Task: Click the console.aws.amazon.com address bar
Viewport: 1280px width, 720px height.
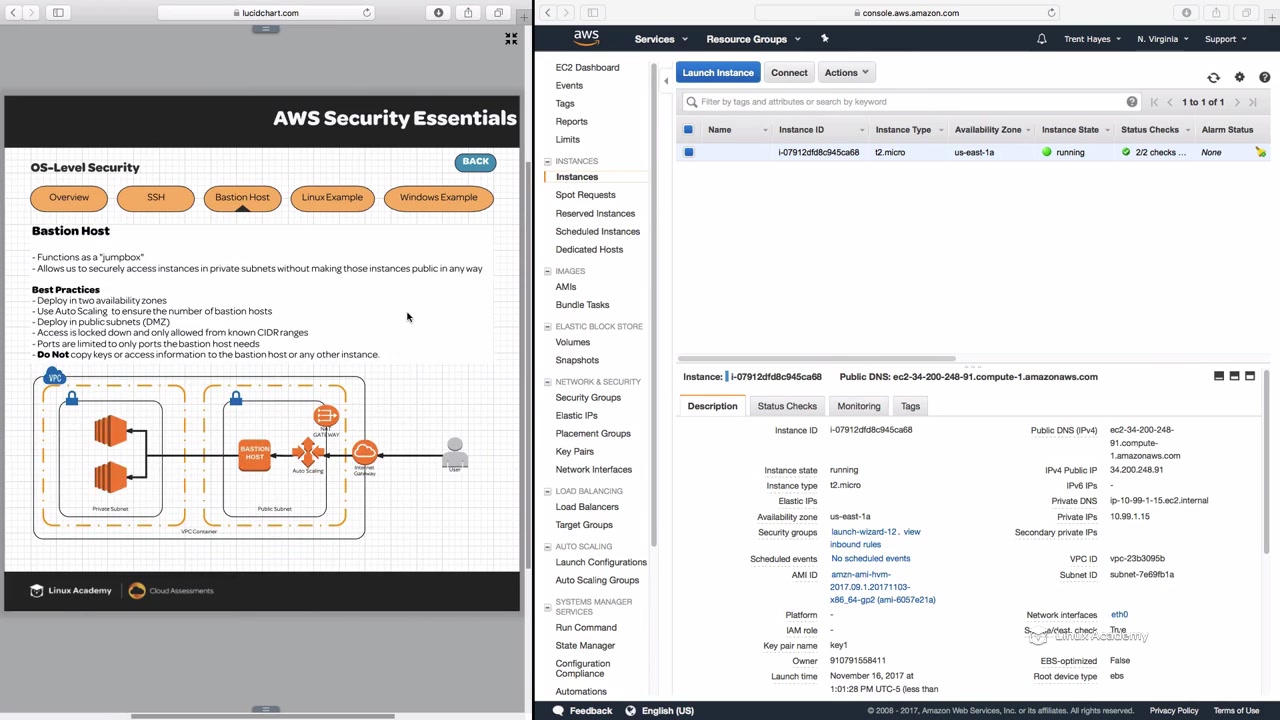Action: pos(908,13)
